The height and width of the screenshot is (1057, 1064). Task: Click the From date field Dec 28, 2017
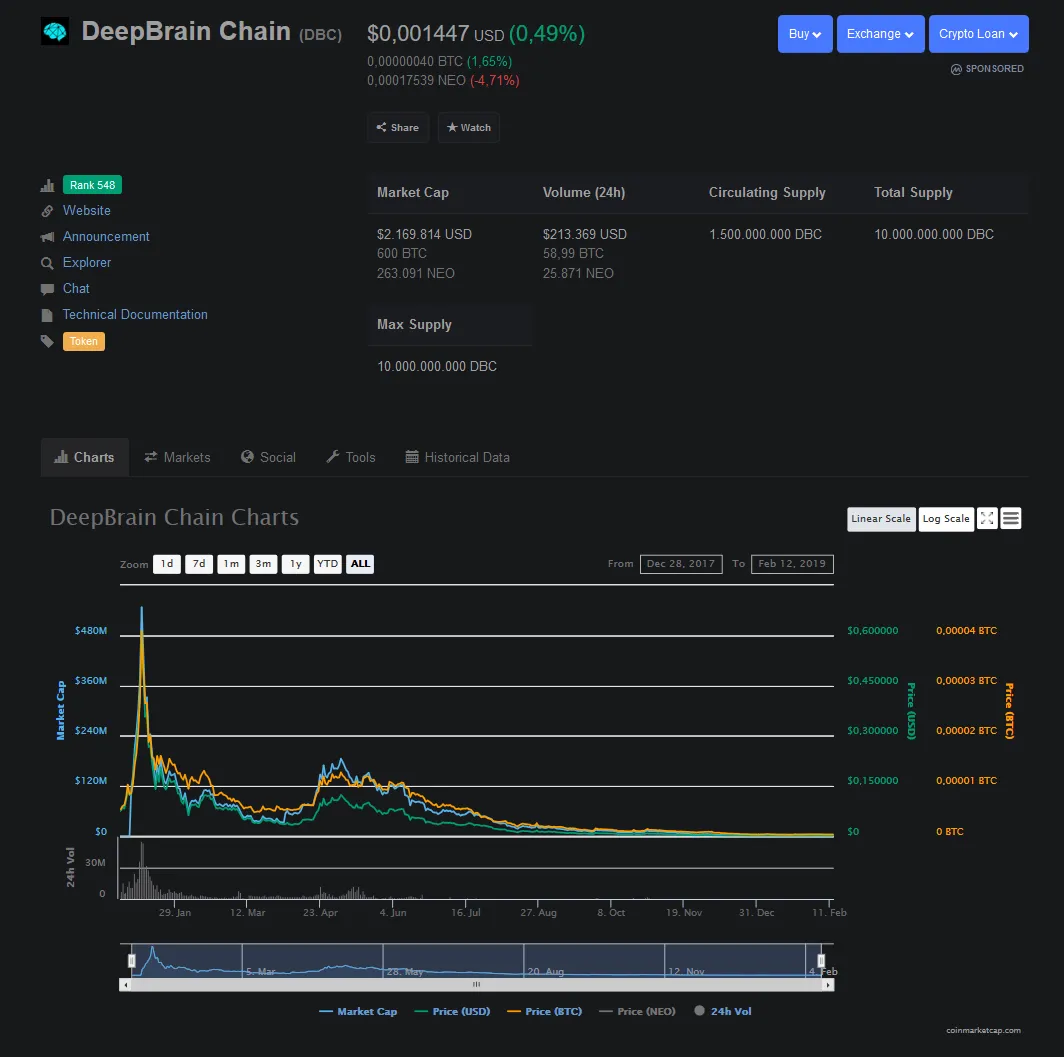(681, 564)
